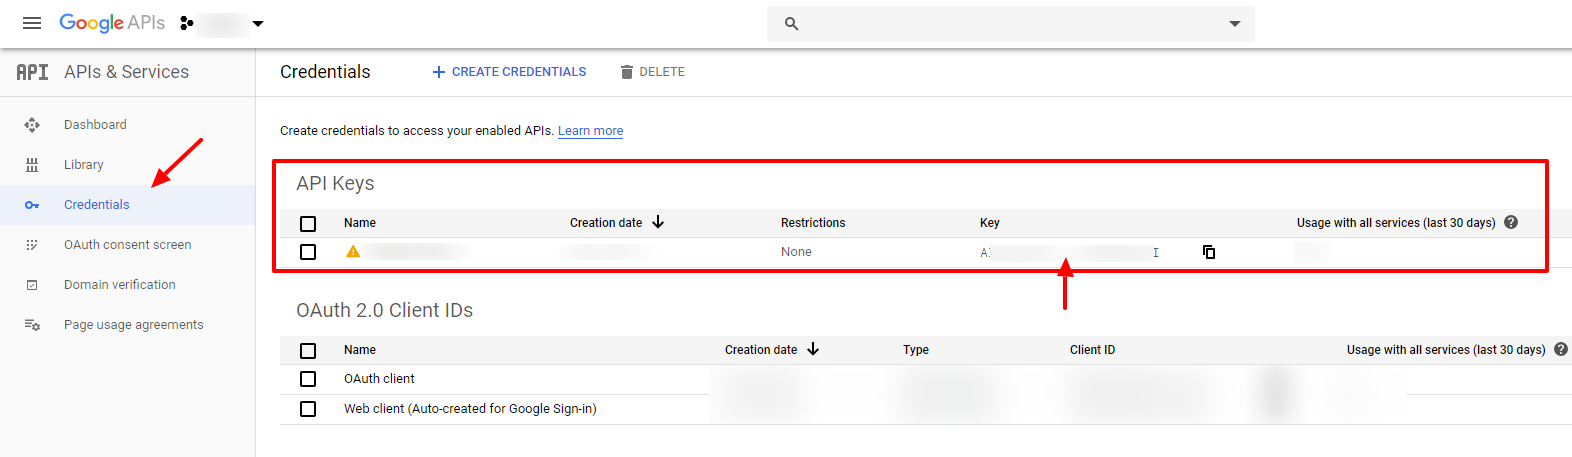The image size is (1572, 457).
Task: Expand the search bar dropdown arrow
Action: [1235, 24]
